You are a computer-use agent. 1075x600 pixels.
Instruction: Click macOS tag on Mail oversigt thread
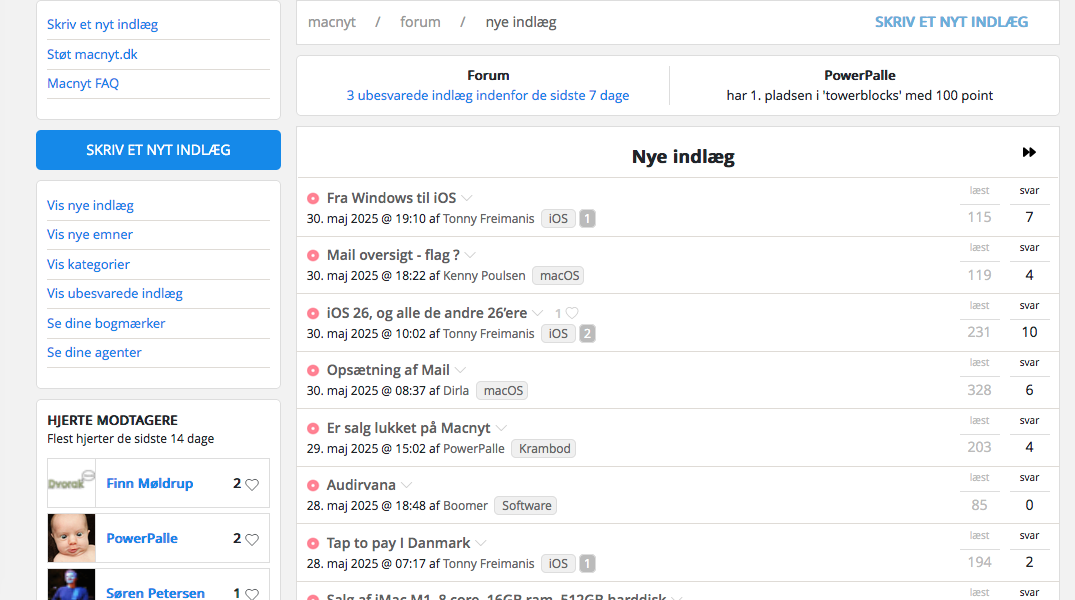pos(559,276)
